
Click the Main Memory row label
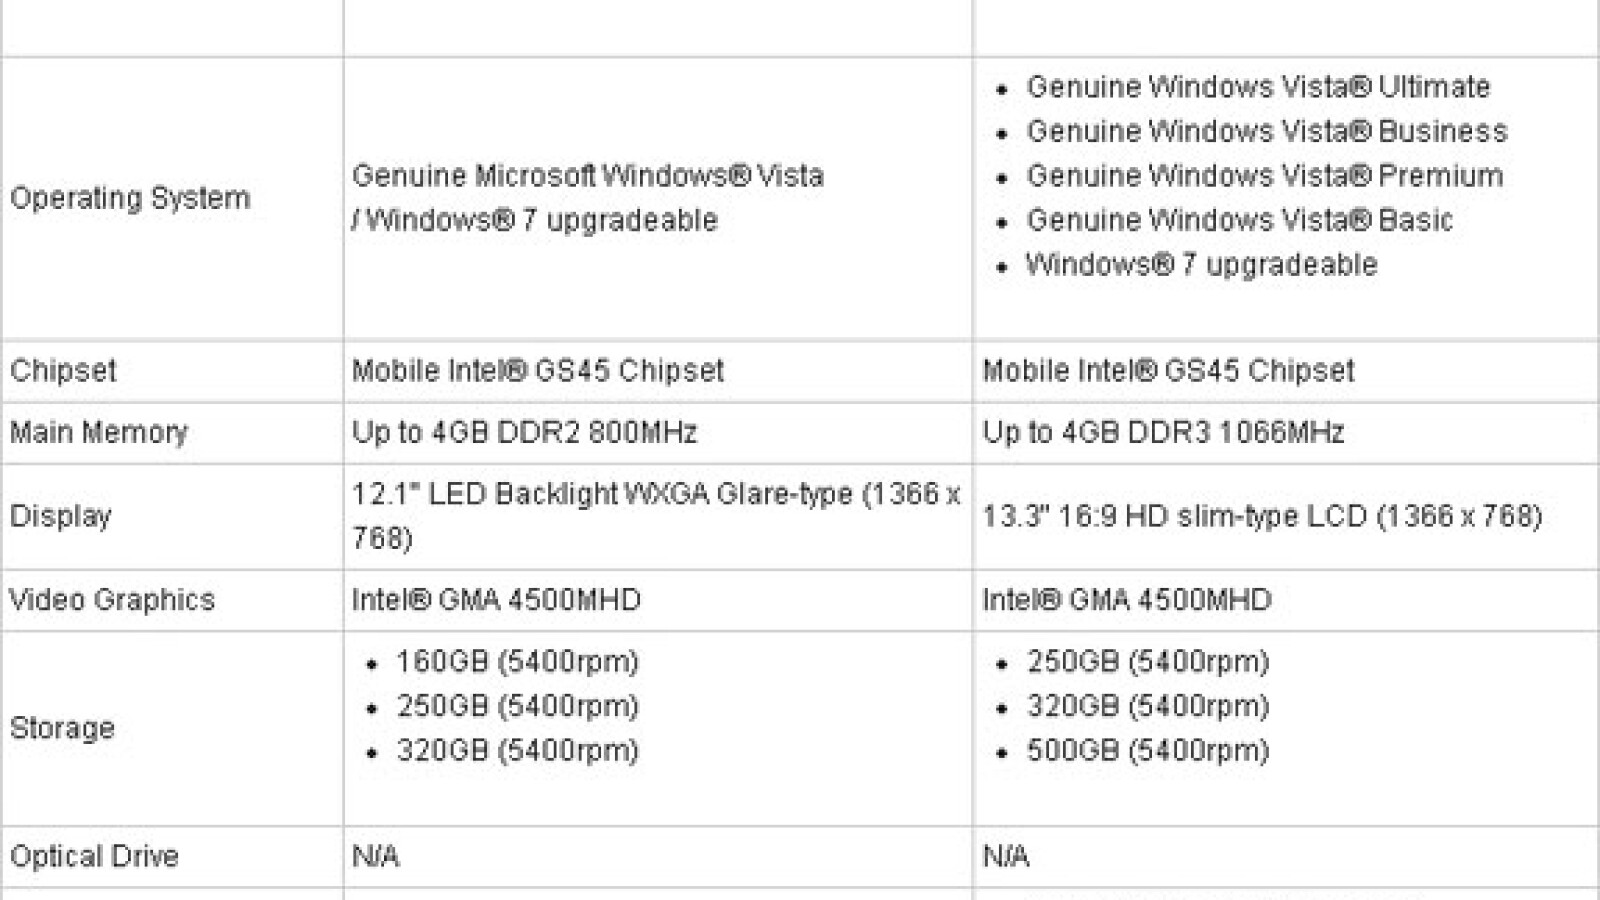tap(99, 432)
